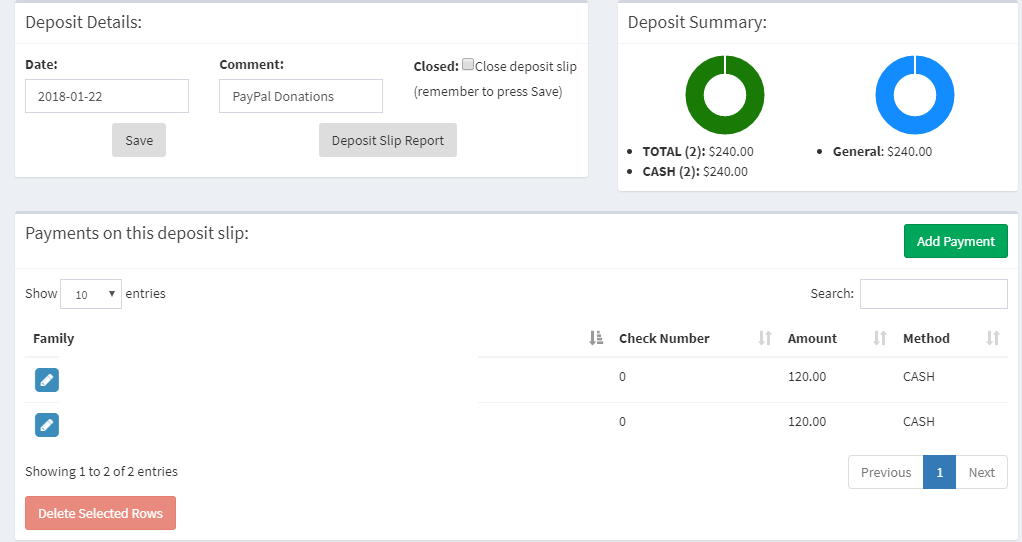Click Delete Selected Rows button
This screenshot has width=1022, height=542.
[100, 513]
